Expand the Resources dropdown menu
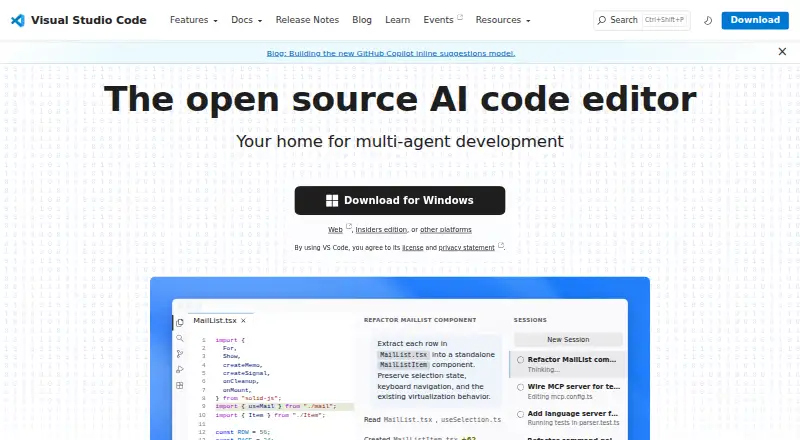The image size is (800, 440). [503, 20]
